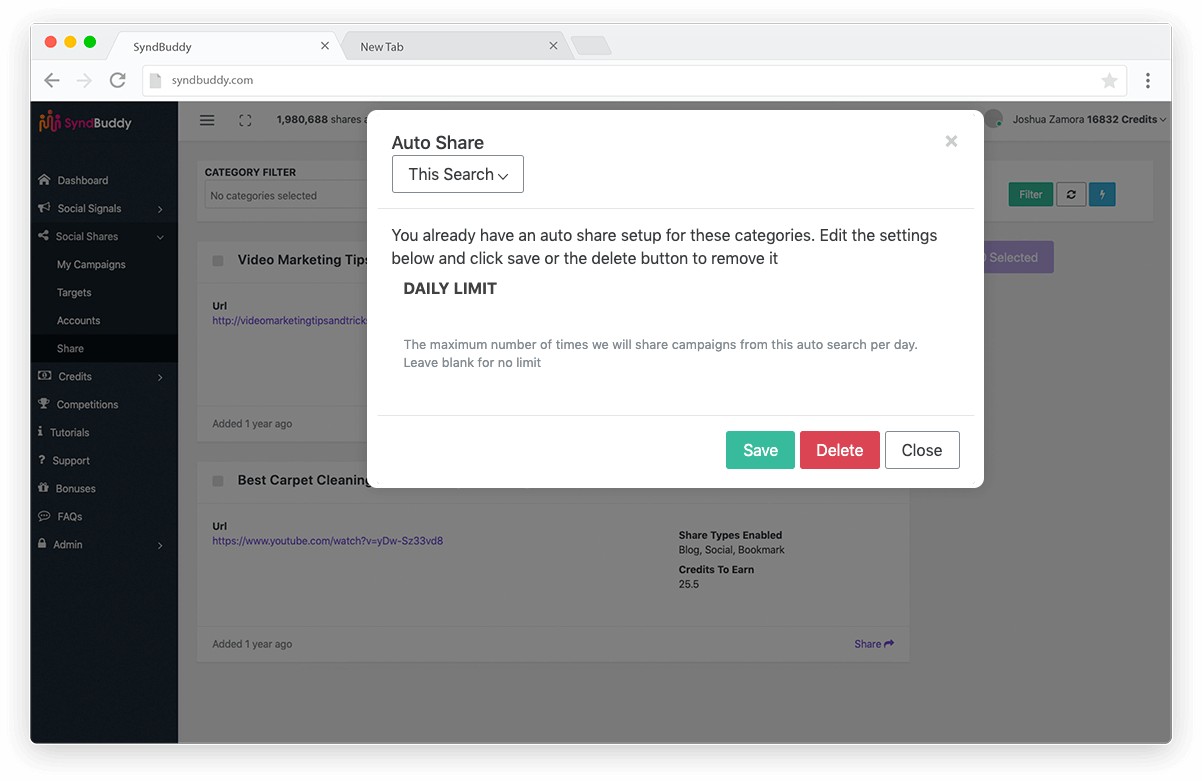Click the Share arrow link on Carpet campaign
Image resolution: width=1202 pixels, height=781 pixels.
[874, 644]
